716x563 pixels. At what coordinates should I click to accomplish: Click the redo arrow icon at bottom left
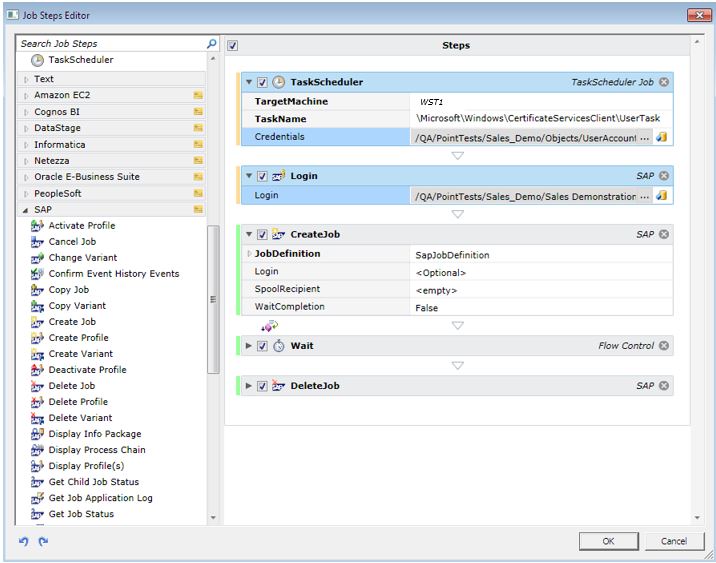(43, 541)
